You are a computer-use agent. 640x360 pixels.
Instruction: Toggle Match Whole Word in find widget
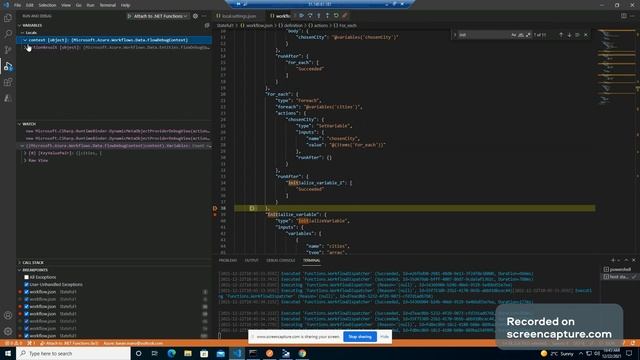coord(521,35)
